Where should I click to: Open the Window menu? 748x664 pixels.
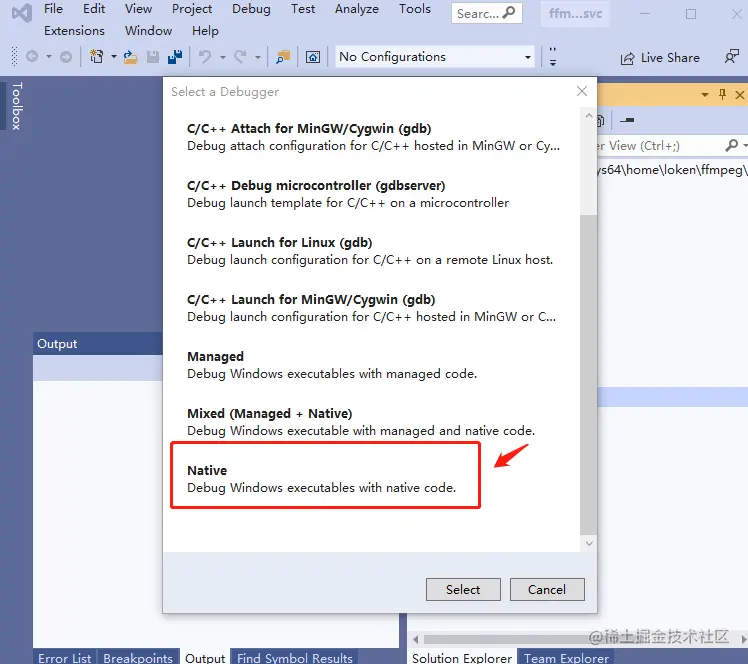coord(148,31)
